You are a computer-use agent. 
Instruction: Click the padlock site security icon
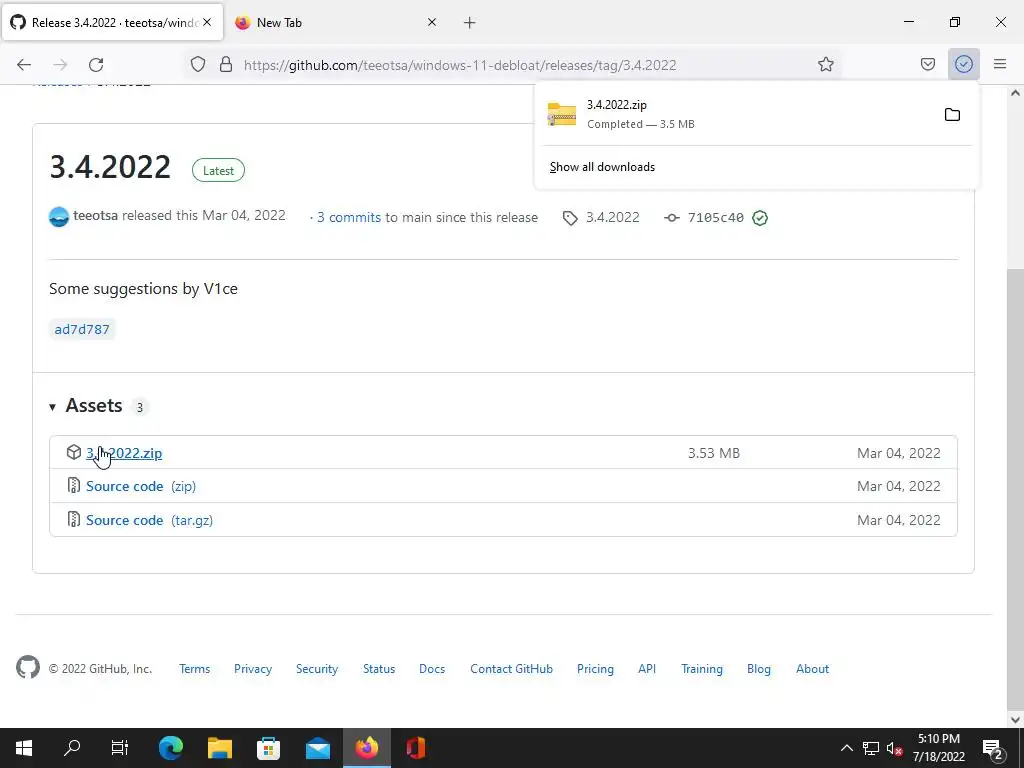(226, 64)
